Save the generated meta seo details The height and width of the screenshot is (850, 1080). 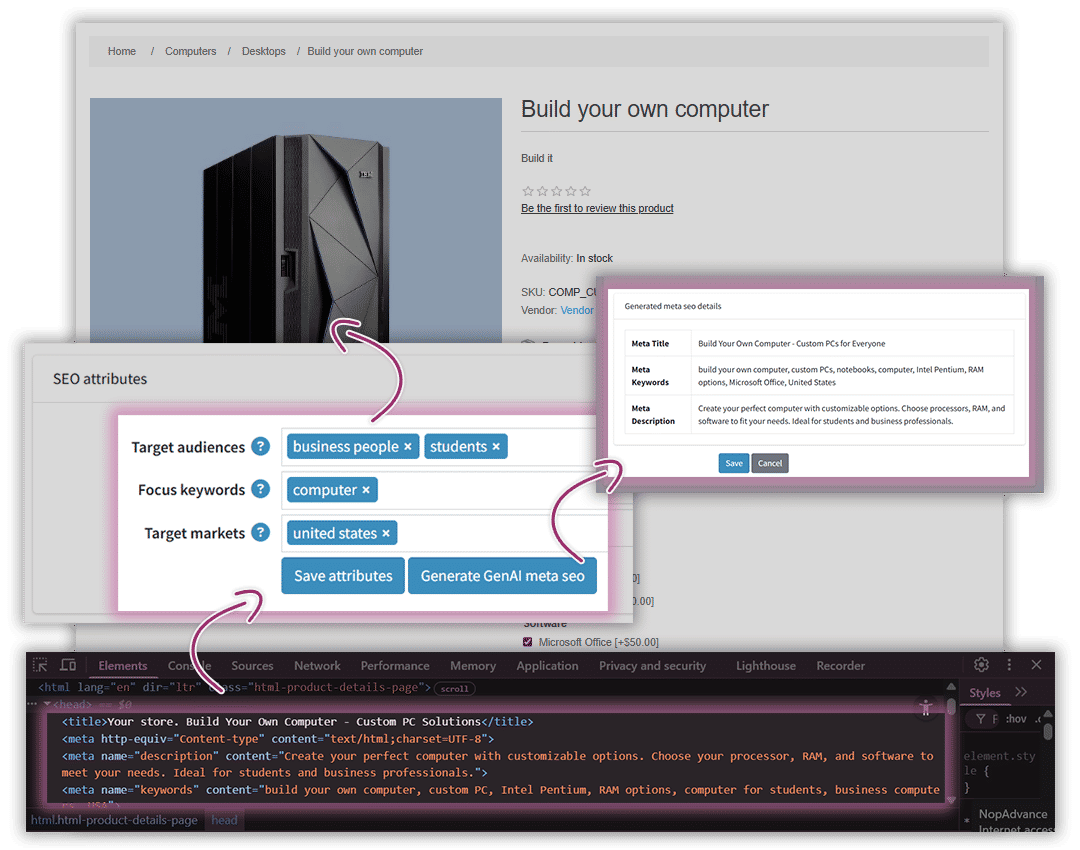tap(733, 463)
